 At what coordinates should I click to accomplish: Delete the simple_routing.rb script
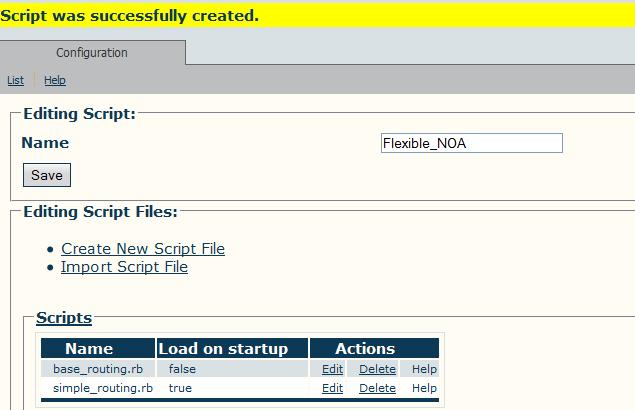[x=377, y=388]
